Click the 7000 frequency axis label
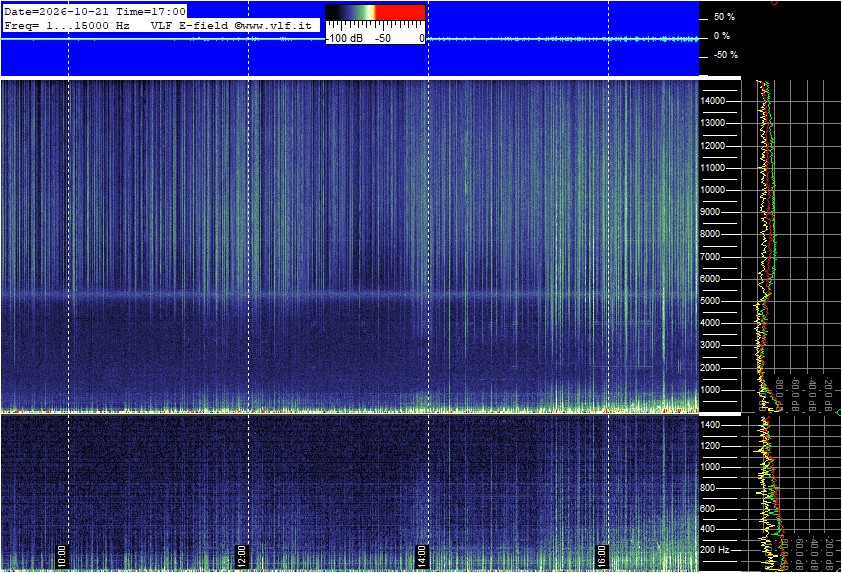The image size is (842, 573). tap(710, 257)
